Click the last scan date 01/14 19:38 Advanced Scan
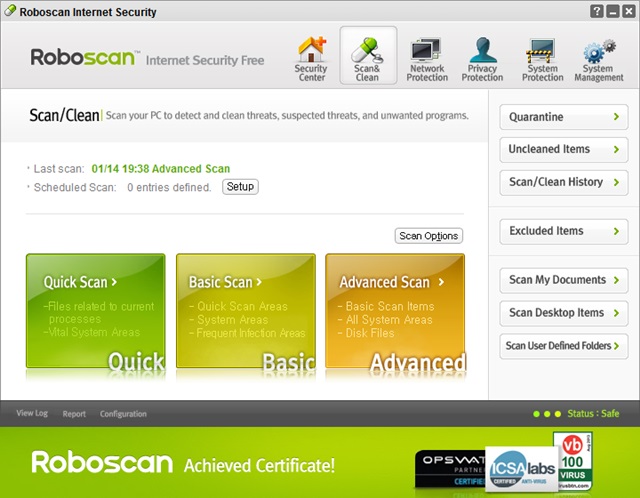 point(160,169)
